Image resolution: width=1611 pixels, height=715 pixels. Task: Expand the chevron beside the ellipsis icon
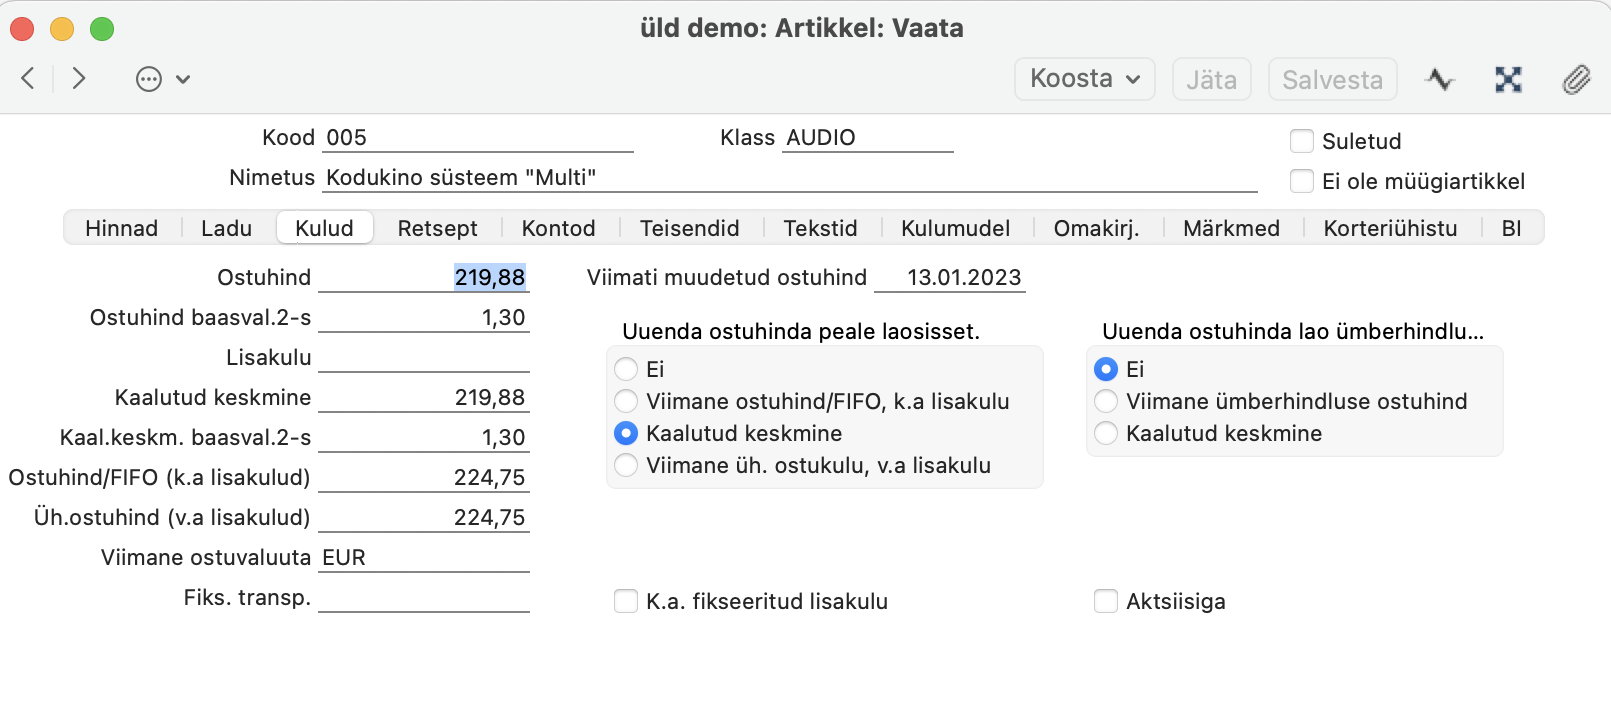(183, 79)
